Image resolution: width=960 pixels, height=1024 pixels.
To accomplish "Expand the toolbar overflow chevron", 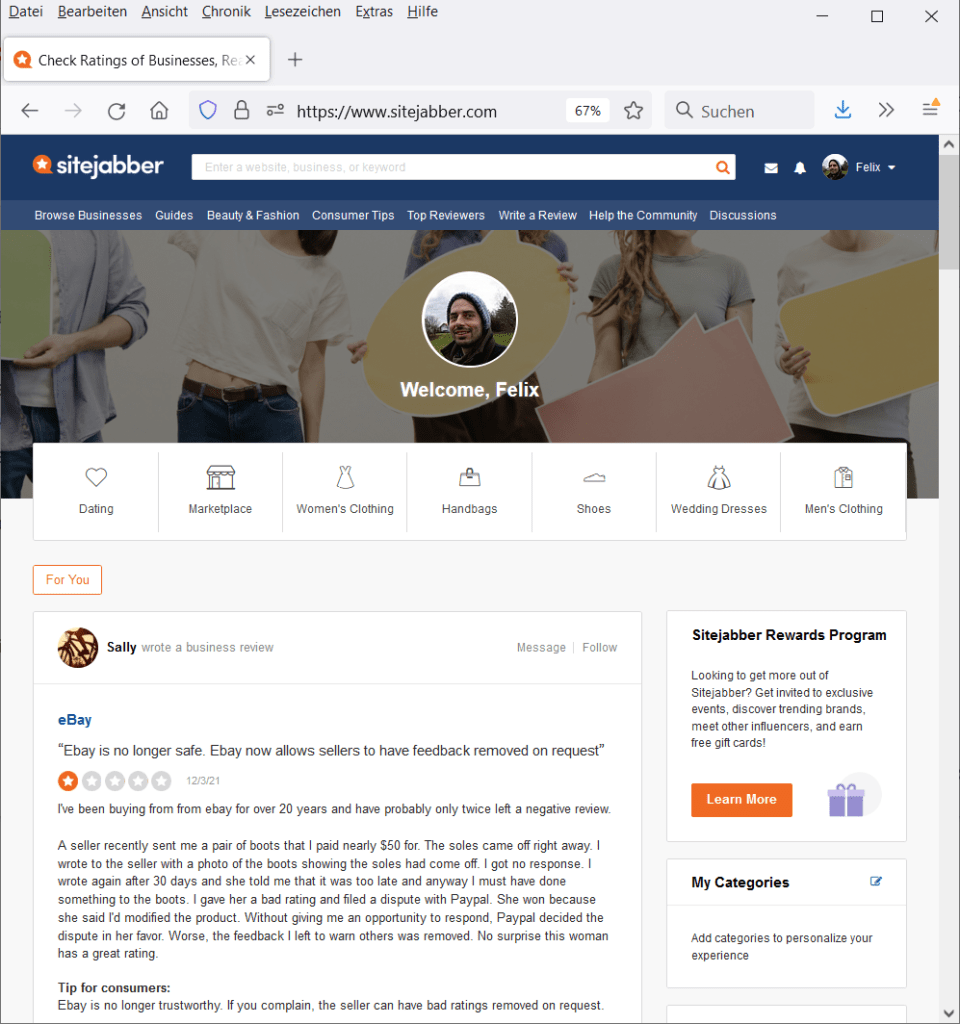I will (x=886, y=111).
